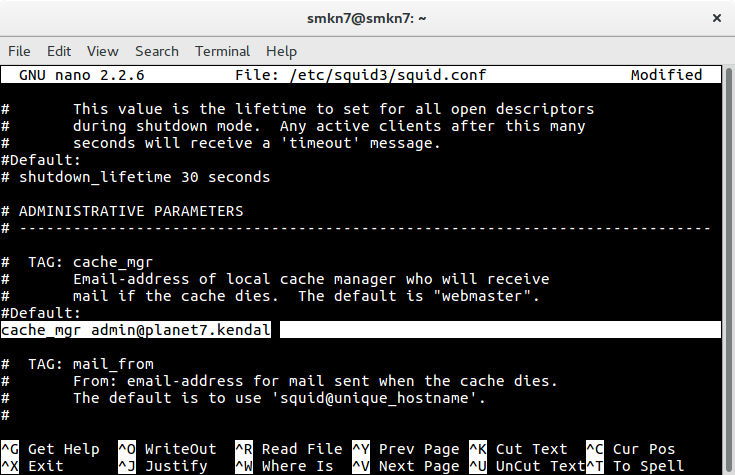This screenshot has height=475, width=735.
Task: Click the window title smkn7@smkn7
Action: click(367, 18)
